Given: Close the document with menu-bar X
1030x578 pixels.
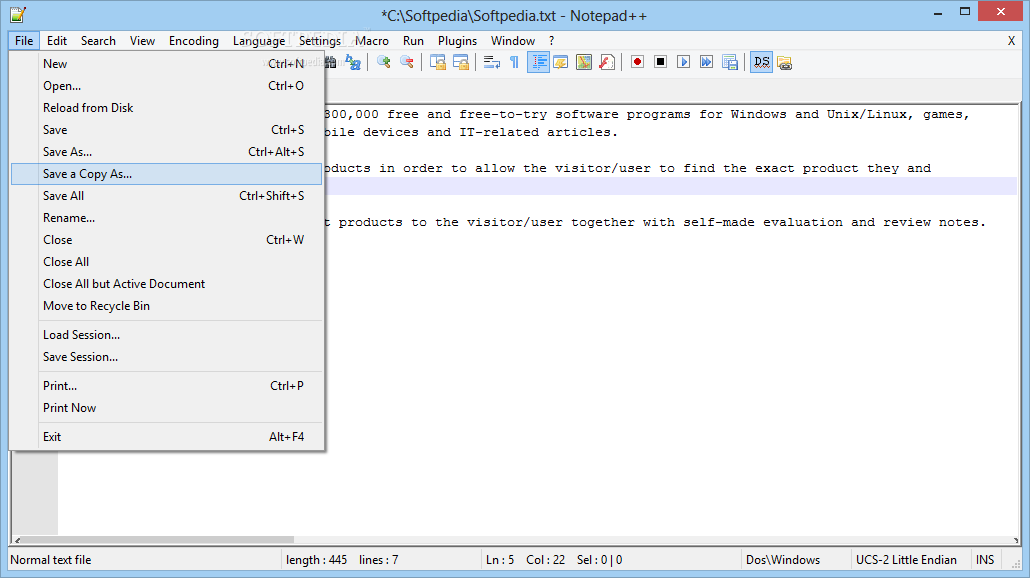Looking at the screenshot, I should pyautogui.click(x=1011, y=41).
